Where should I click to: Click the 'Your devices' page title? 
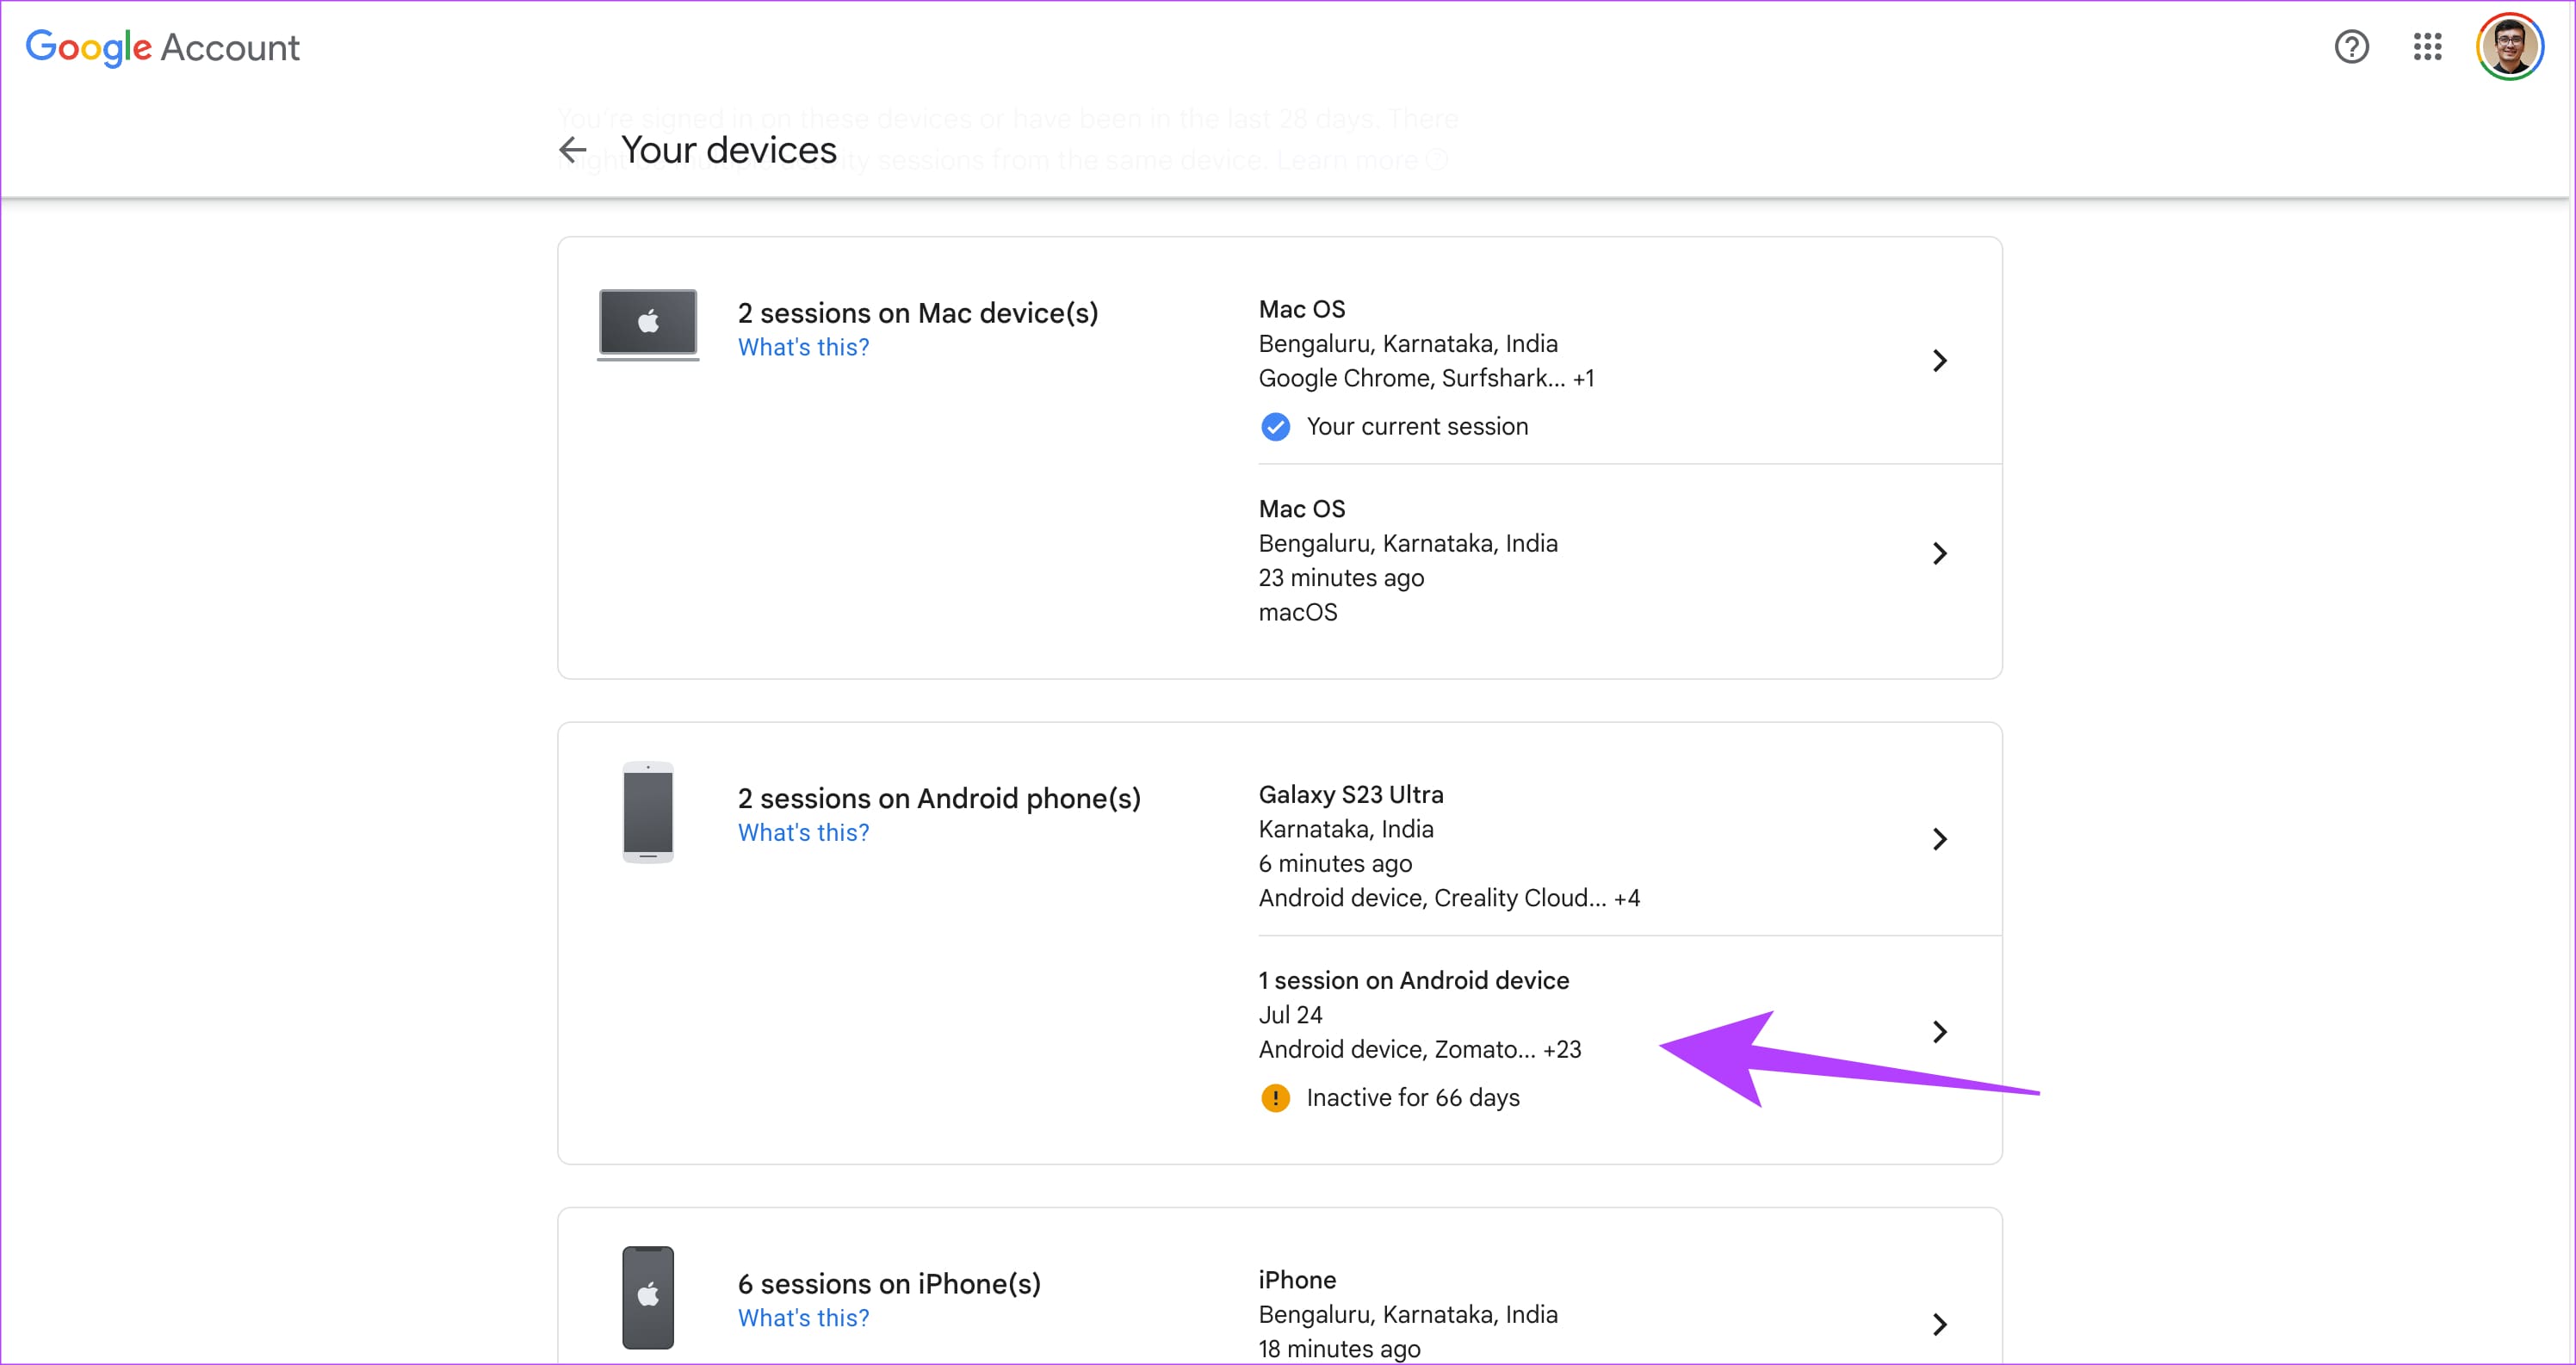(x=728, y=150)
